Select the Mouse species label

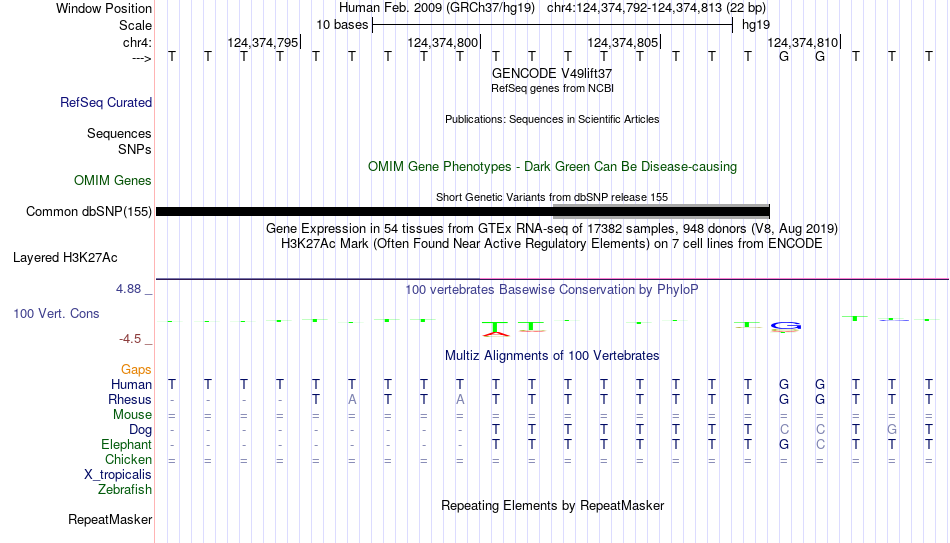(132, 415)
